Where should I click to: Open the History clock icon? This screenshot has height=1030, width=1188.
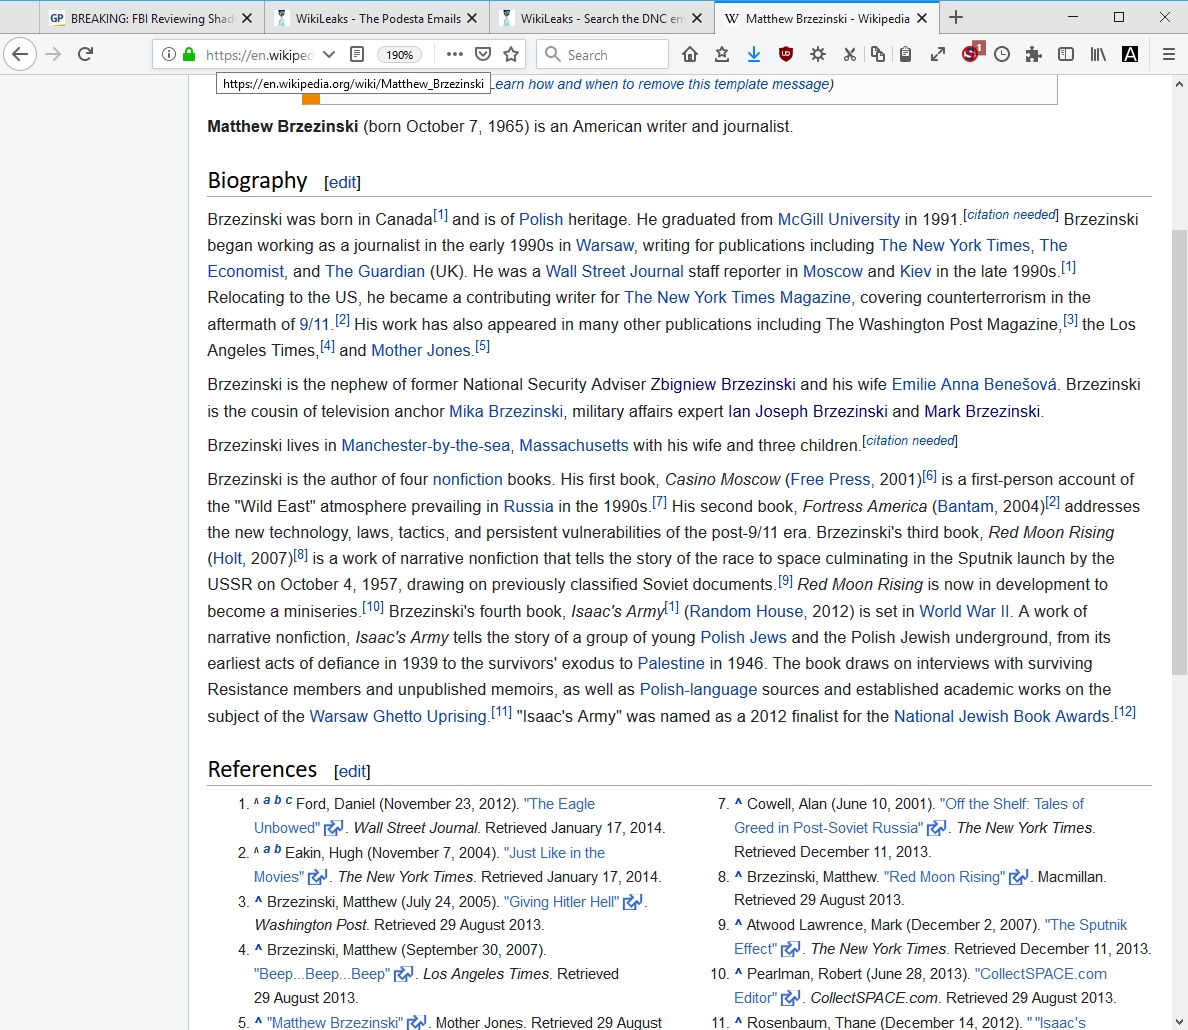point(1002,54)
